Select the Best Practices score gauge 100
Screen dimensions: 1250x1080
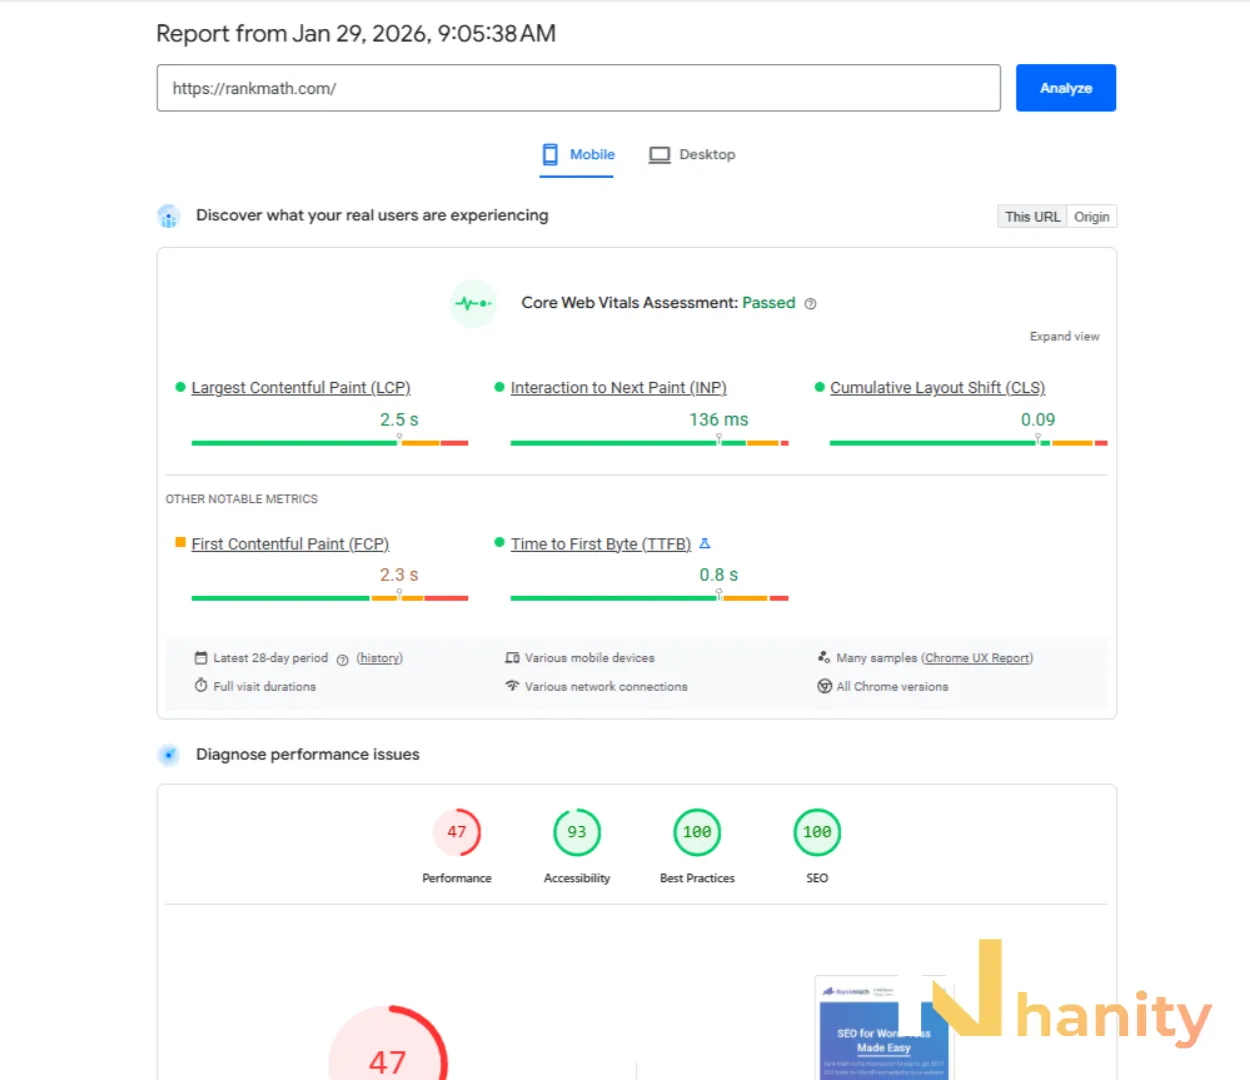(x=697, y=832)
